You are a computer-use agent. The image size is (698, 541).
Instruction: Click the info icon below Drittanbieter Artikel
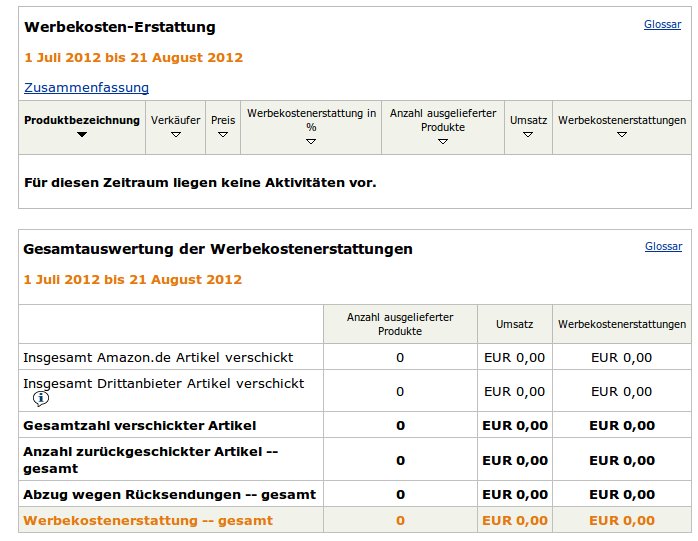(x=41, y=399)
